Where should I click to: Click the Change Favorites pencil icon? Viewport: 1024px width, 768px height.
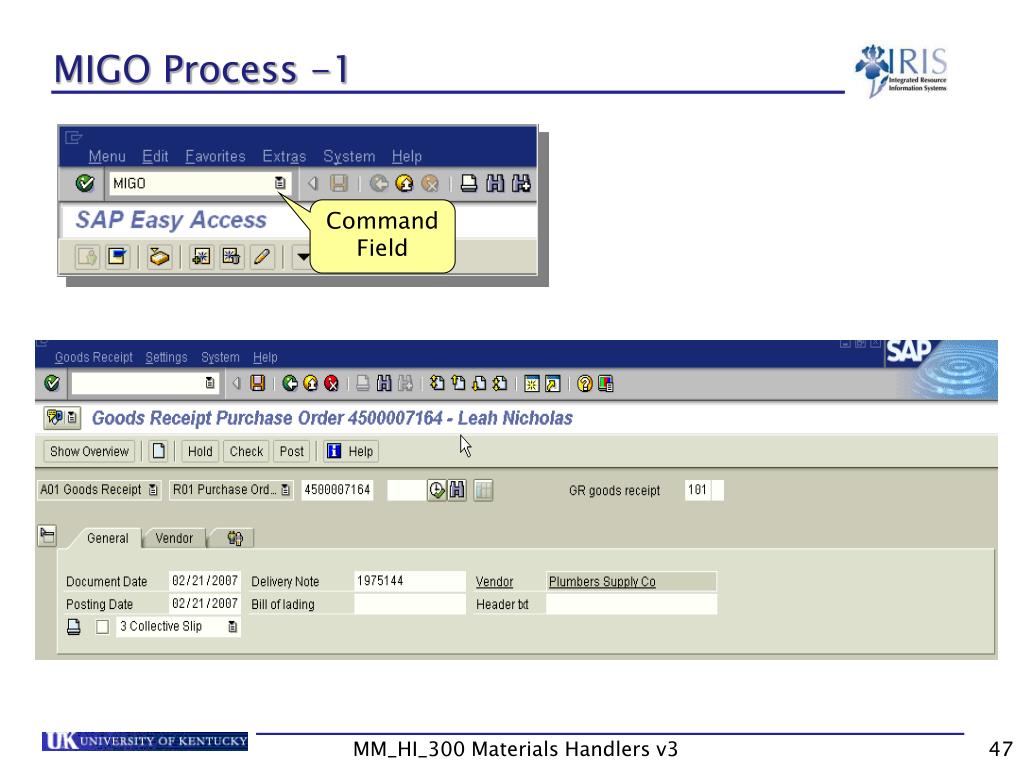pos(261,256)
